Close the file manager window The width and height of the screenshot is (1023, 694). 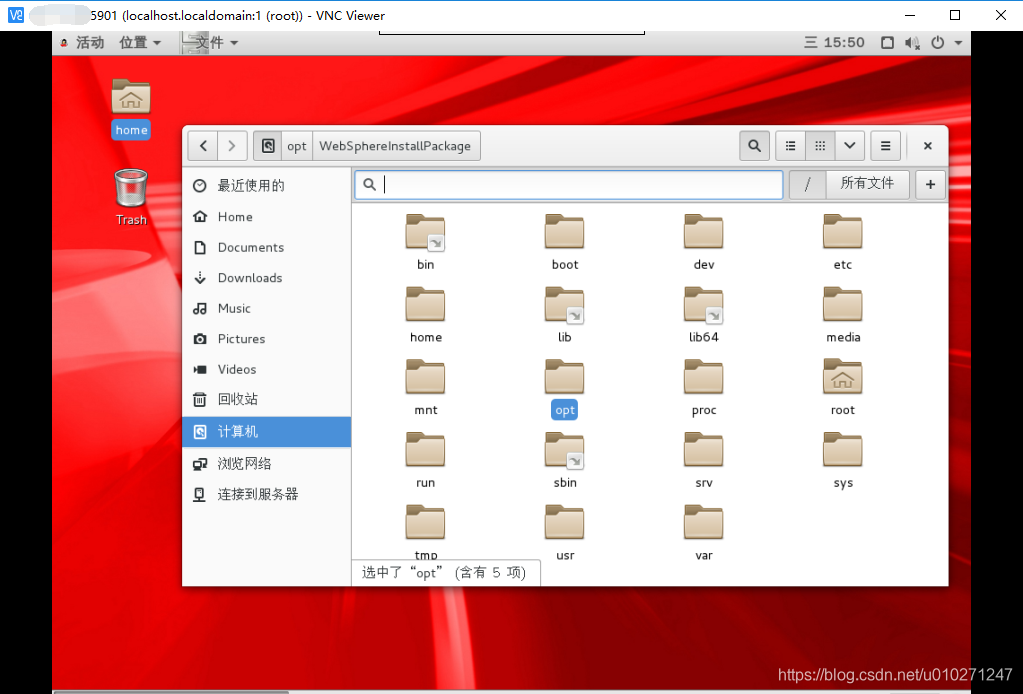click(x=927, y=145)
